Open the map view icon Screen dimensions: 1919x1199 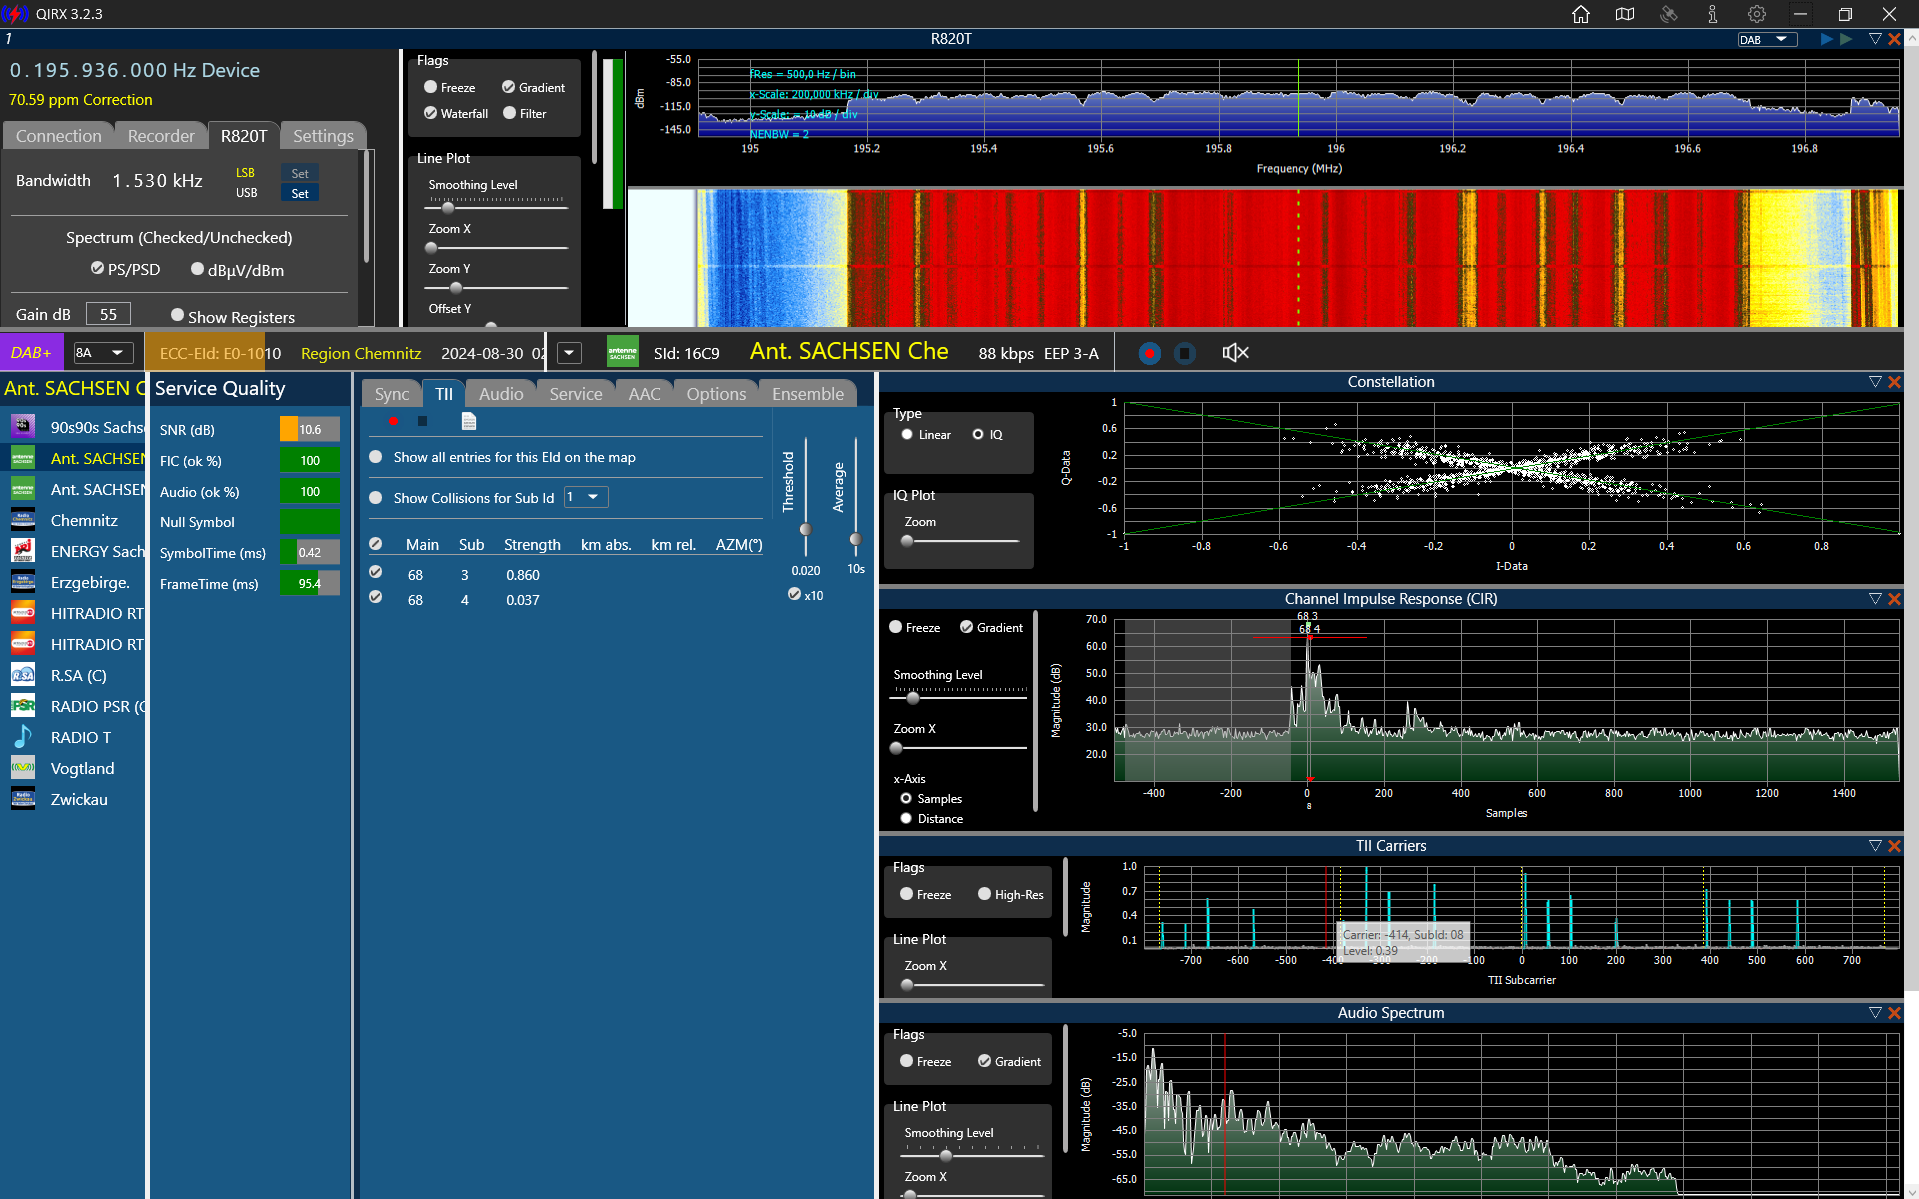(x=1625, y=14)
